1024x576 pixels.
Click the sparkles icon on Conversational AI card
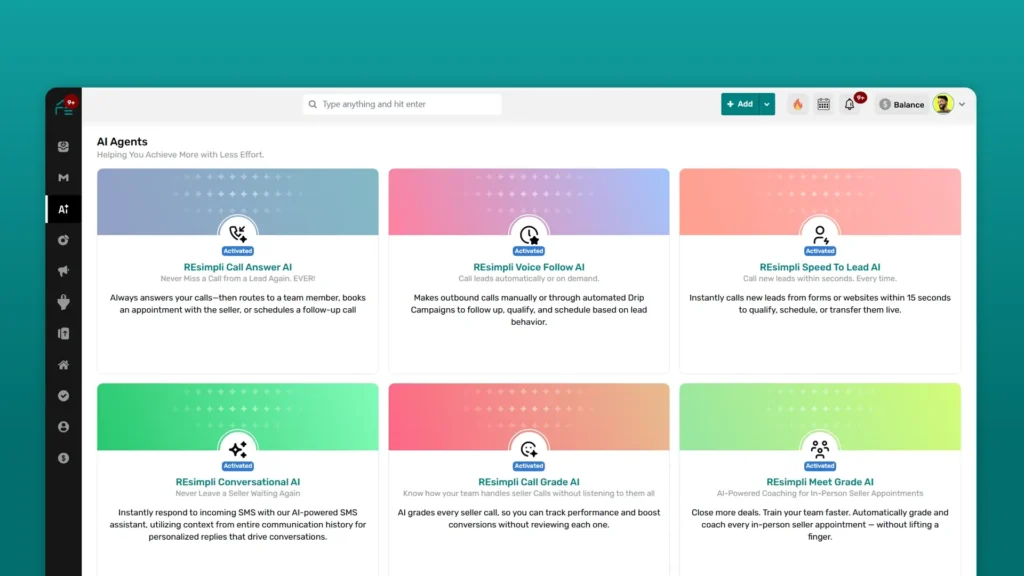coord(238,449)
